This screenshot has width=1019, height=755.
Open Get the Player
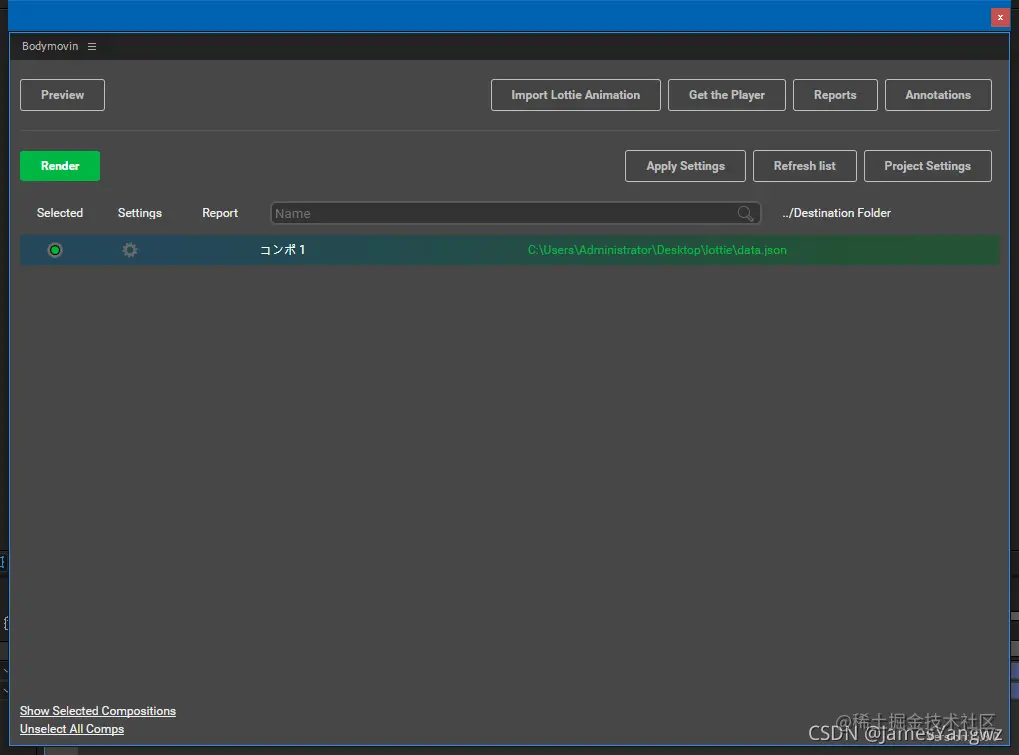727,95
